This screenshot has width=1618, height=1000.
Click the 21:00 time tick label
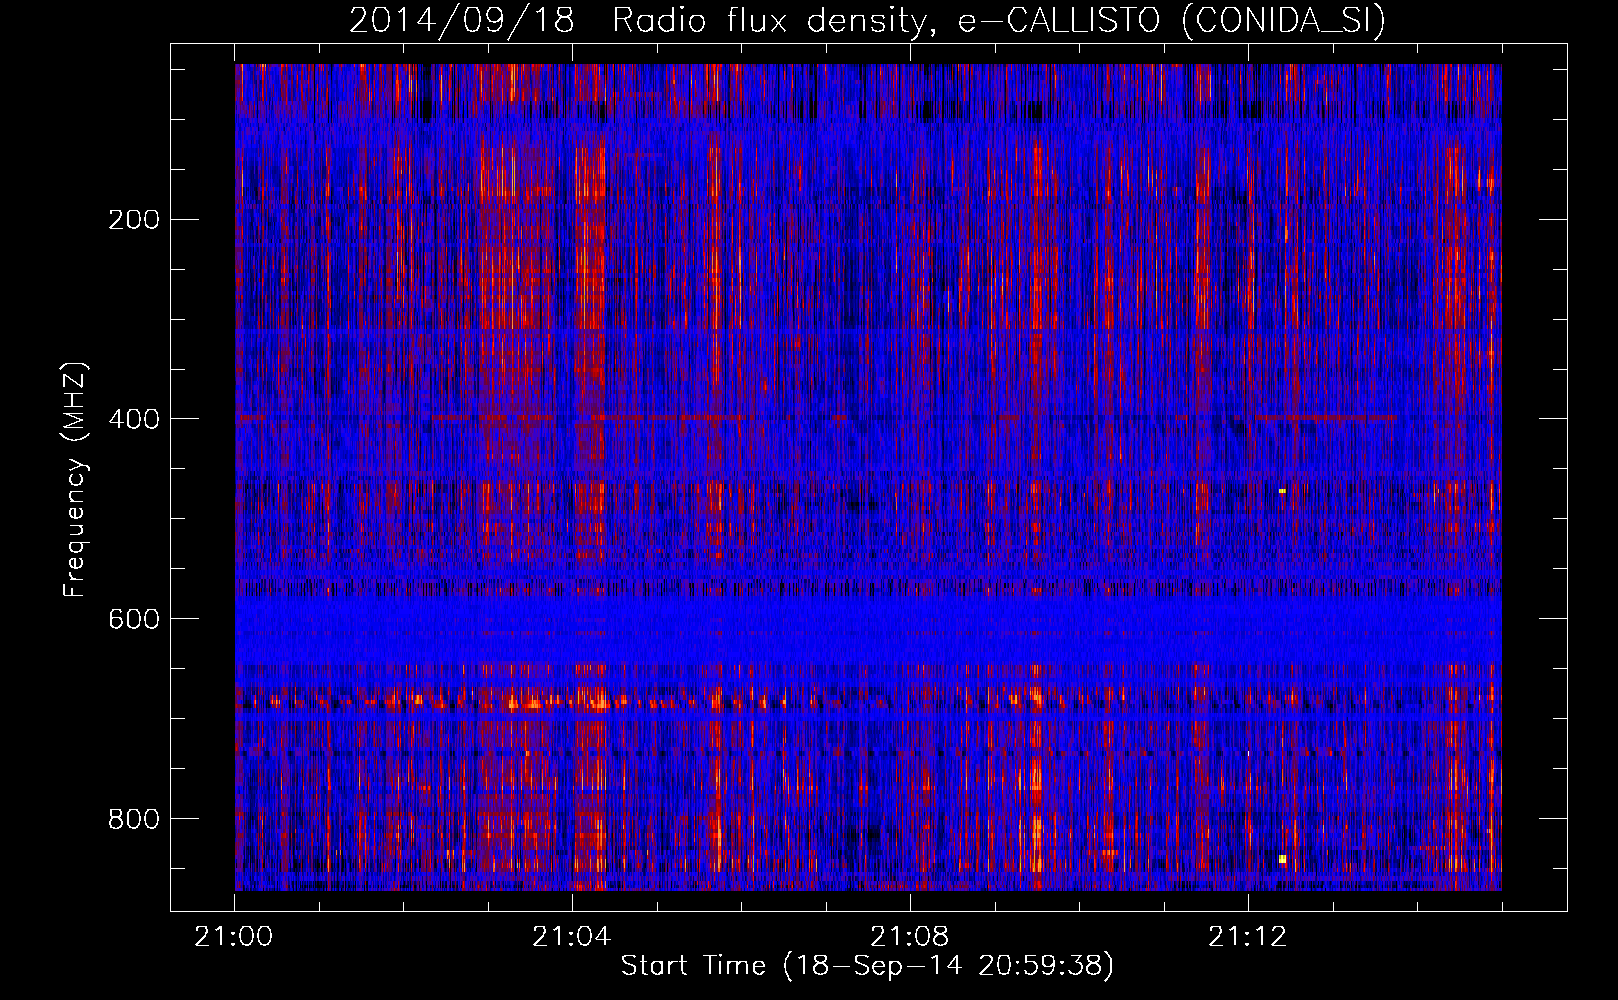234,937
